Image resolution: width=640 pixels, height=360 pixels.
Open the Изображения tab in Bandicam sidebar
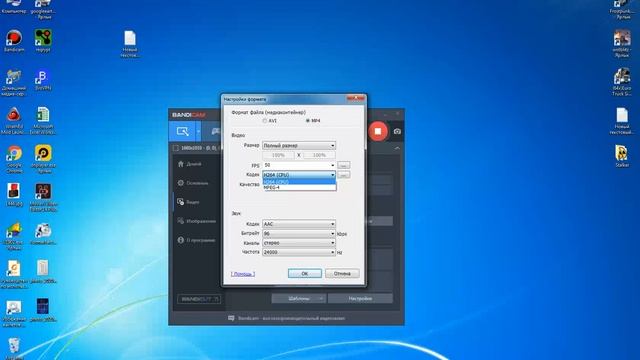[x=196, y=221]
